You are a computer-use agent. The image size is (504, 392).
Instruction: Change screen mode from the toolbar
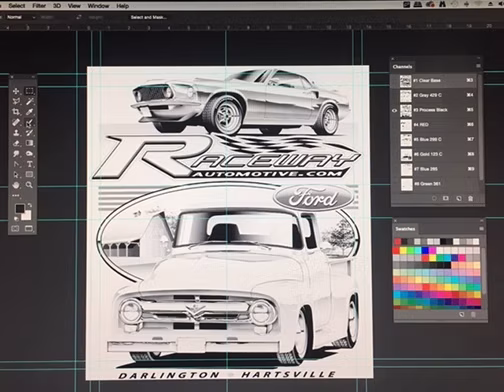[29, 229]
